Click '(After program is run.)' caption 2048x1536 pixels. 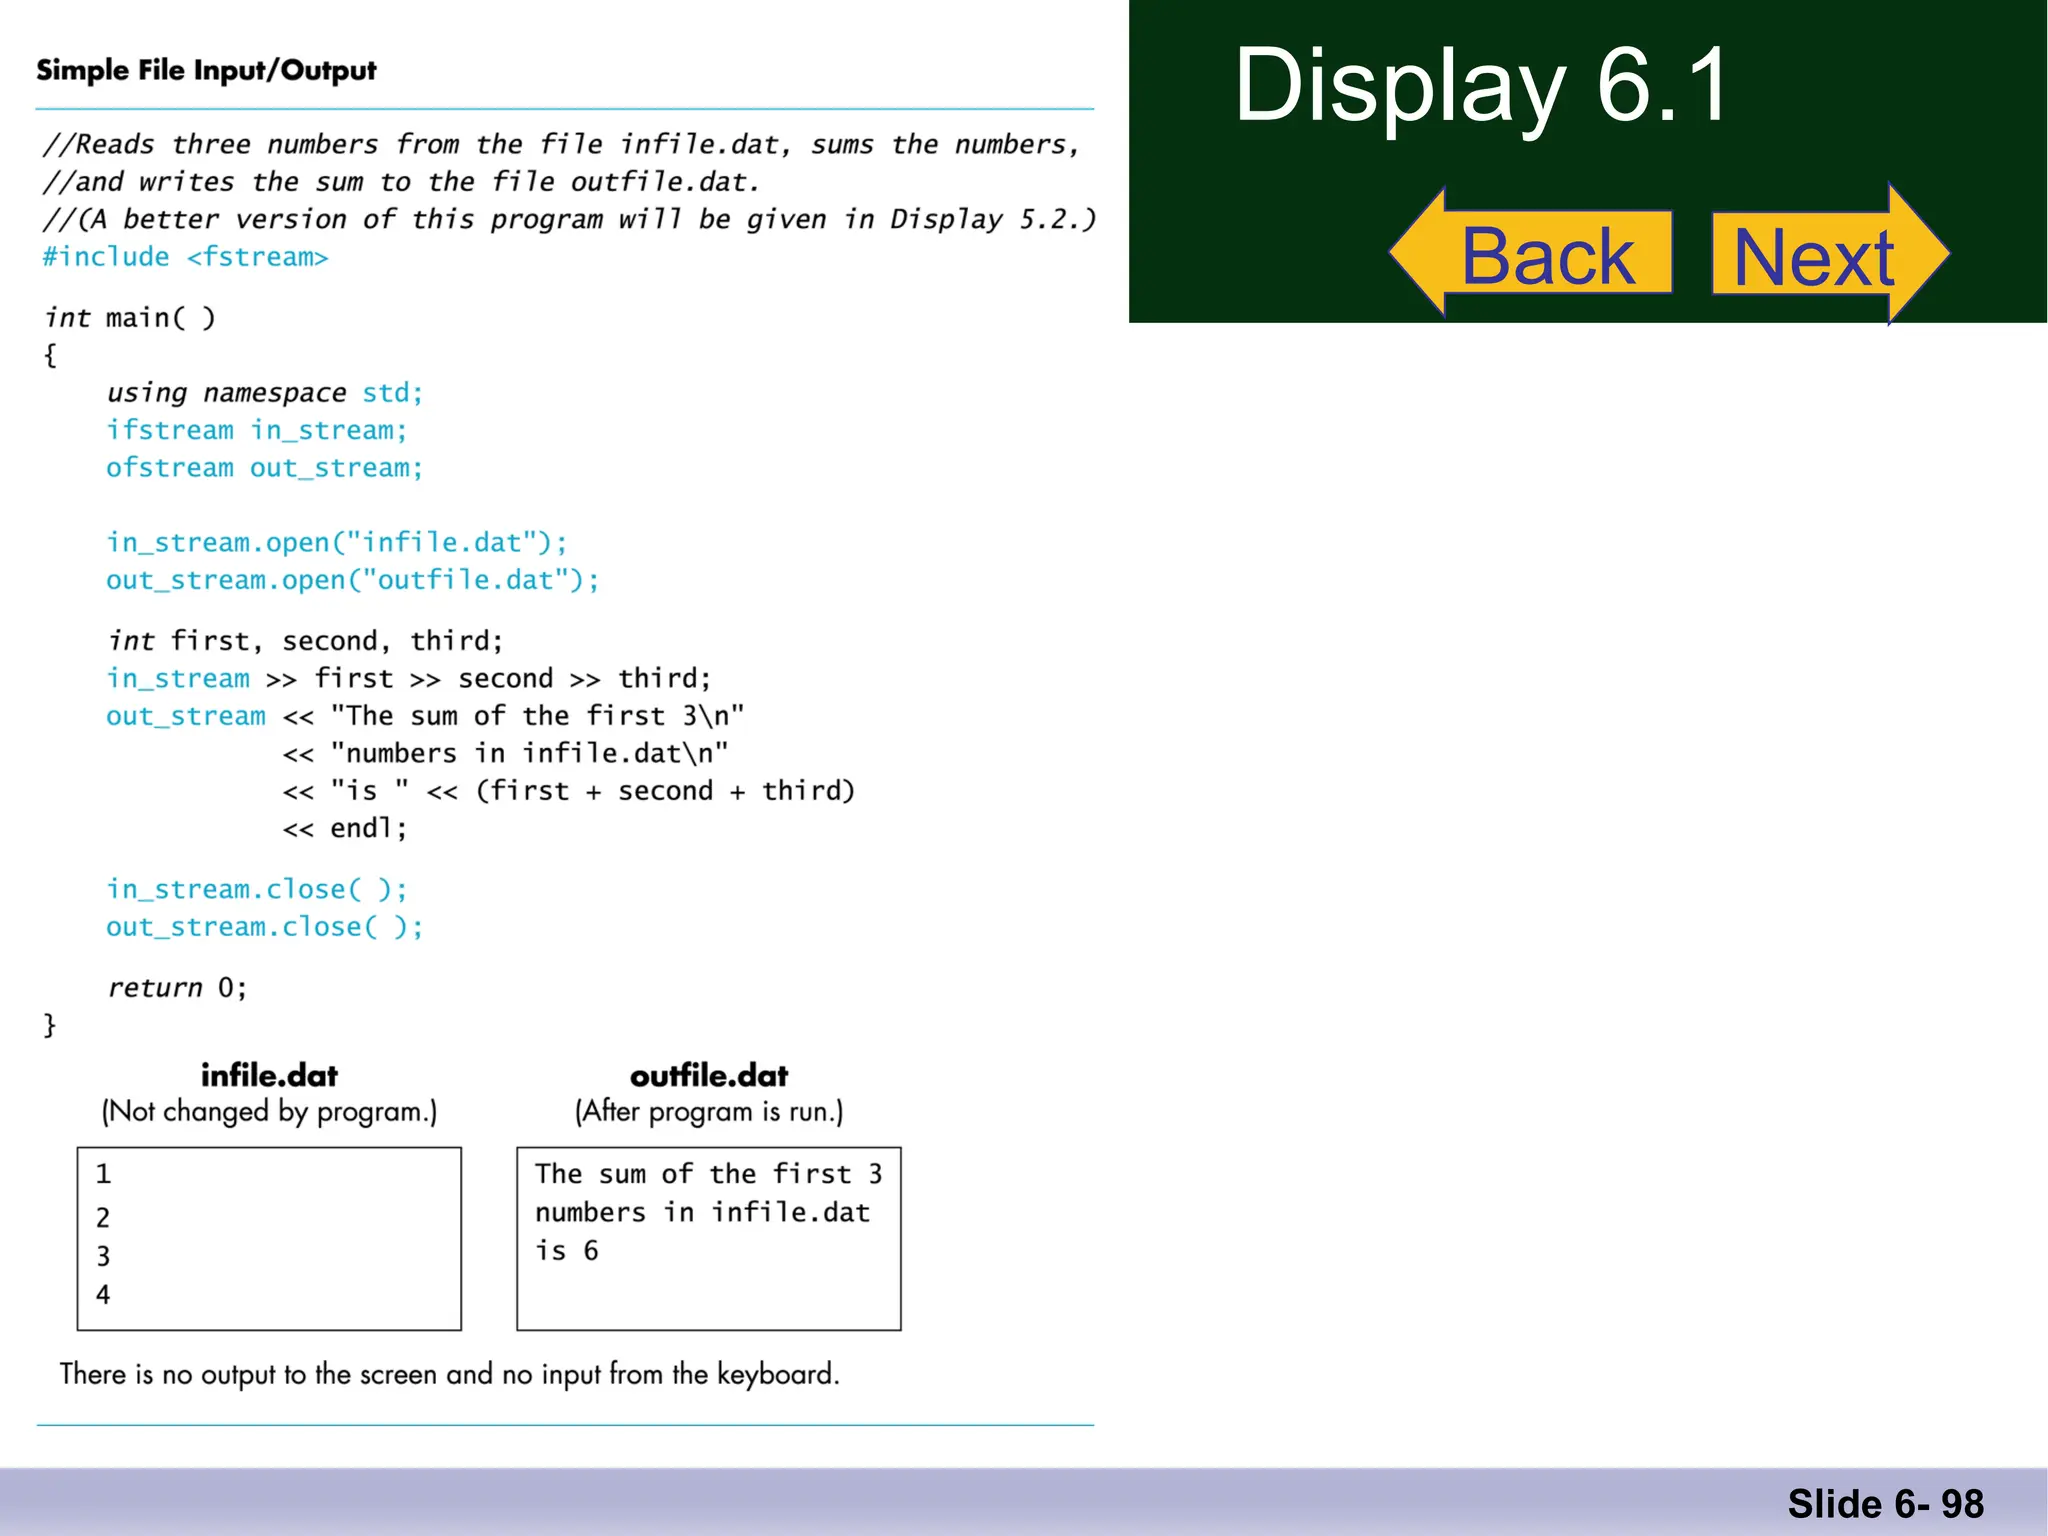pyautogui.click(x=709, y=1112)
